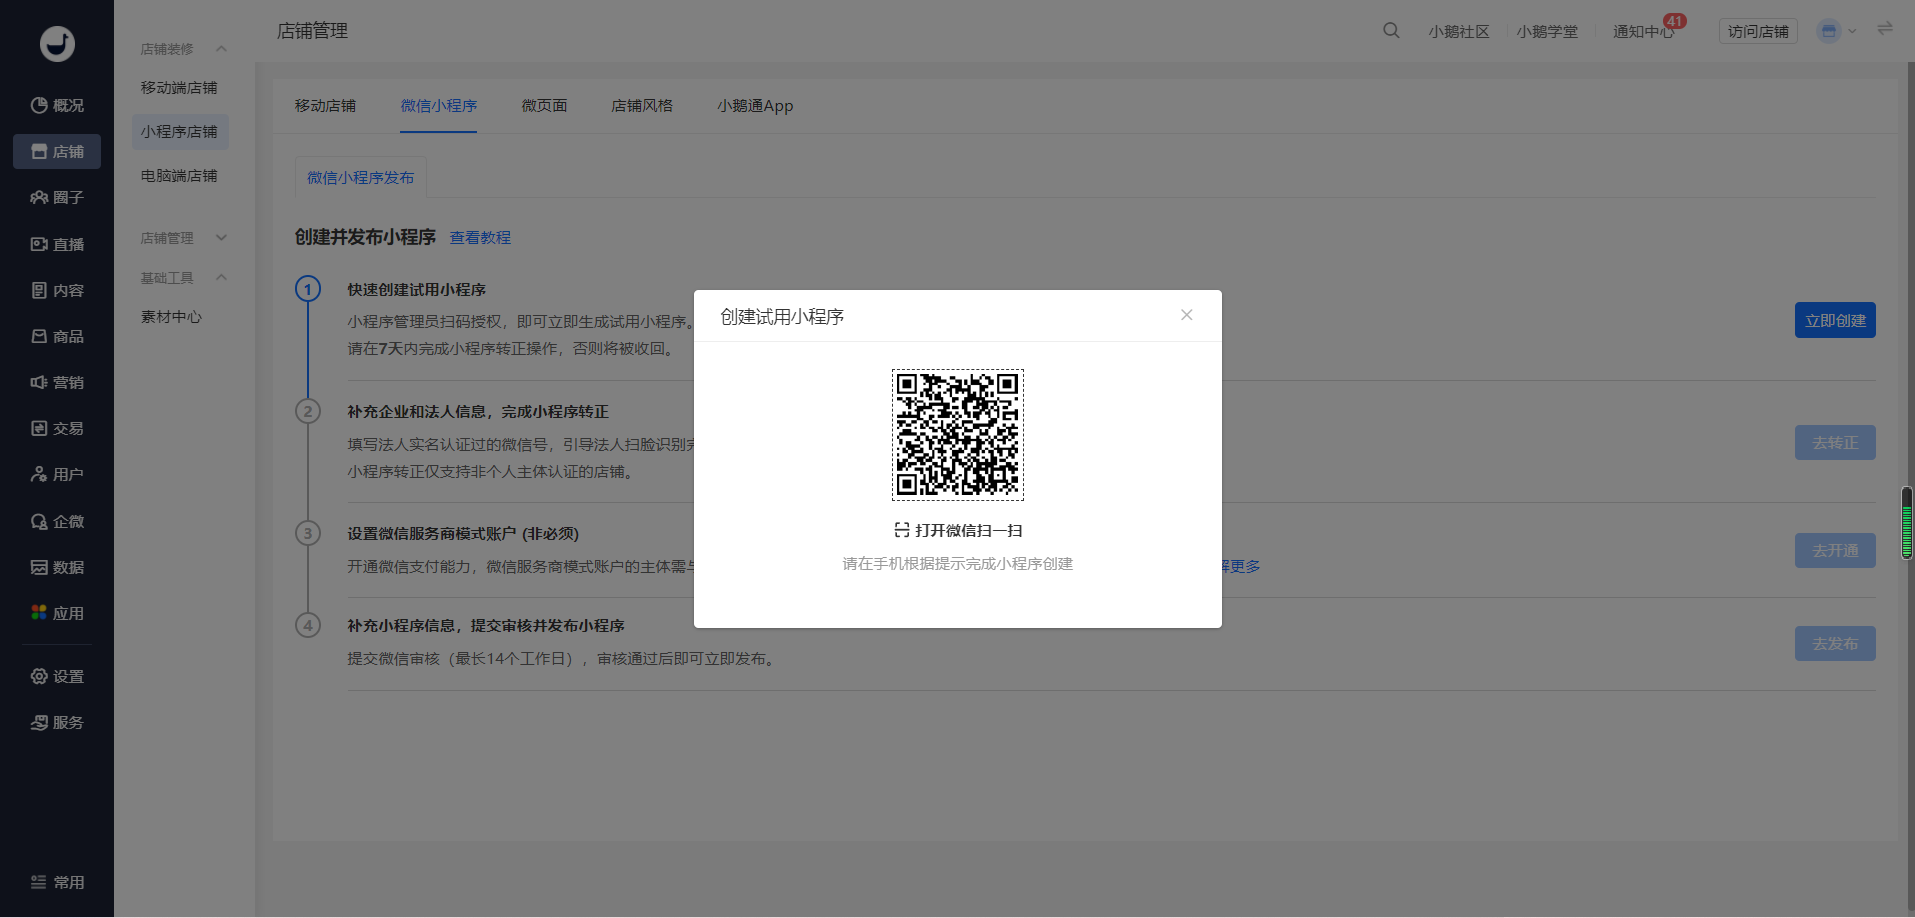Click the 小鹅通 logo at the sidebar top

57,43
